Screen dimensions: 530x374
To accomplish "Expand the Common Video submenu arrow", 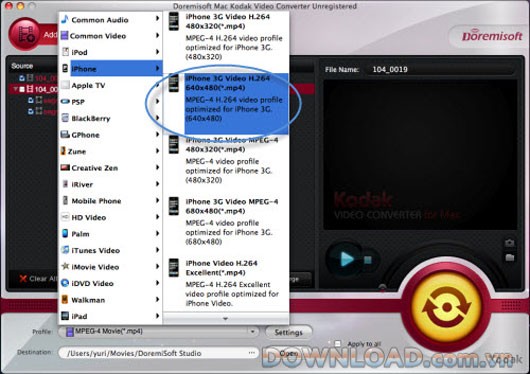I will coord(157,35).
